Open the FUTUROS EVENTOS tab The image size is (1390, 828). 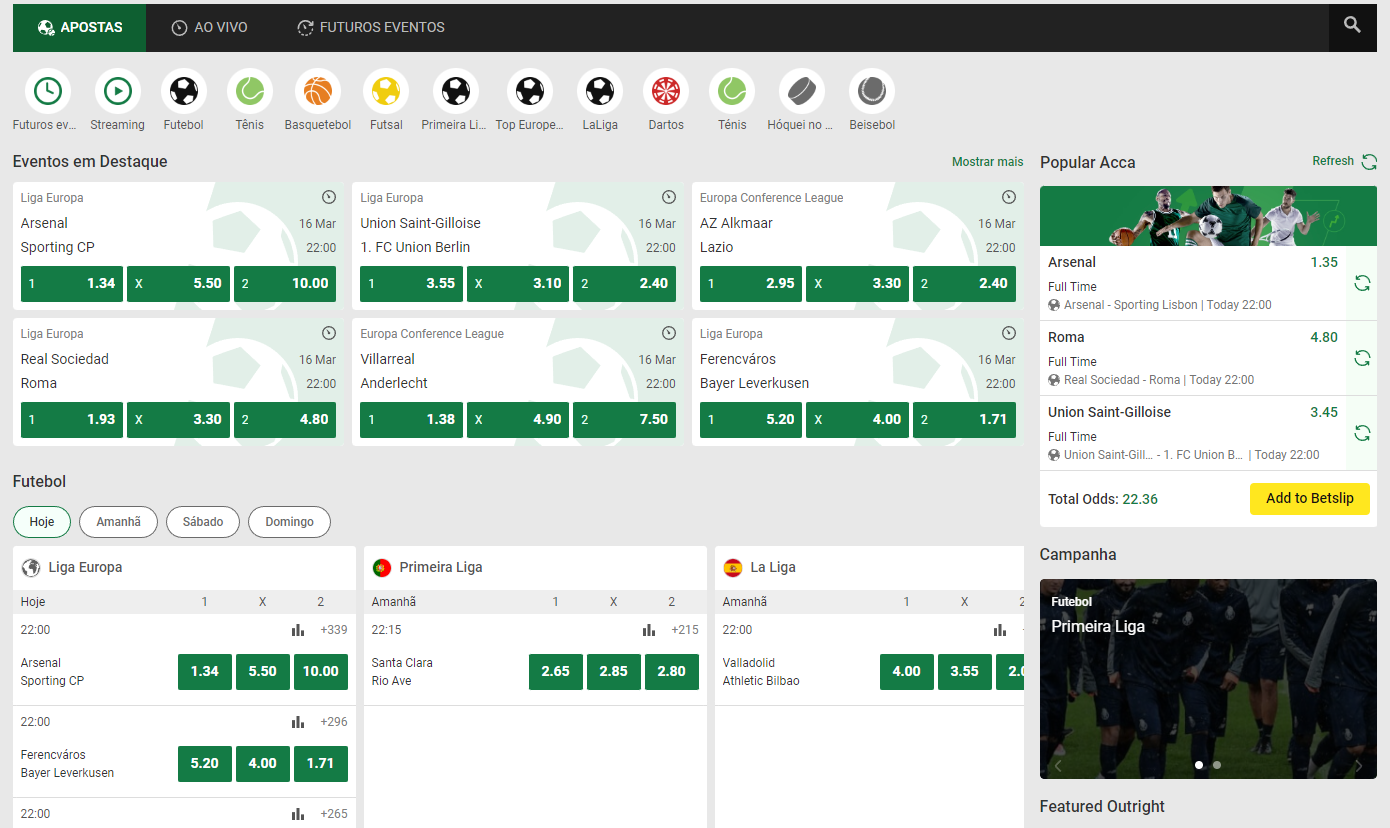370,27
